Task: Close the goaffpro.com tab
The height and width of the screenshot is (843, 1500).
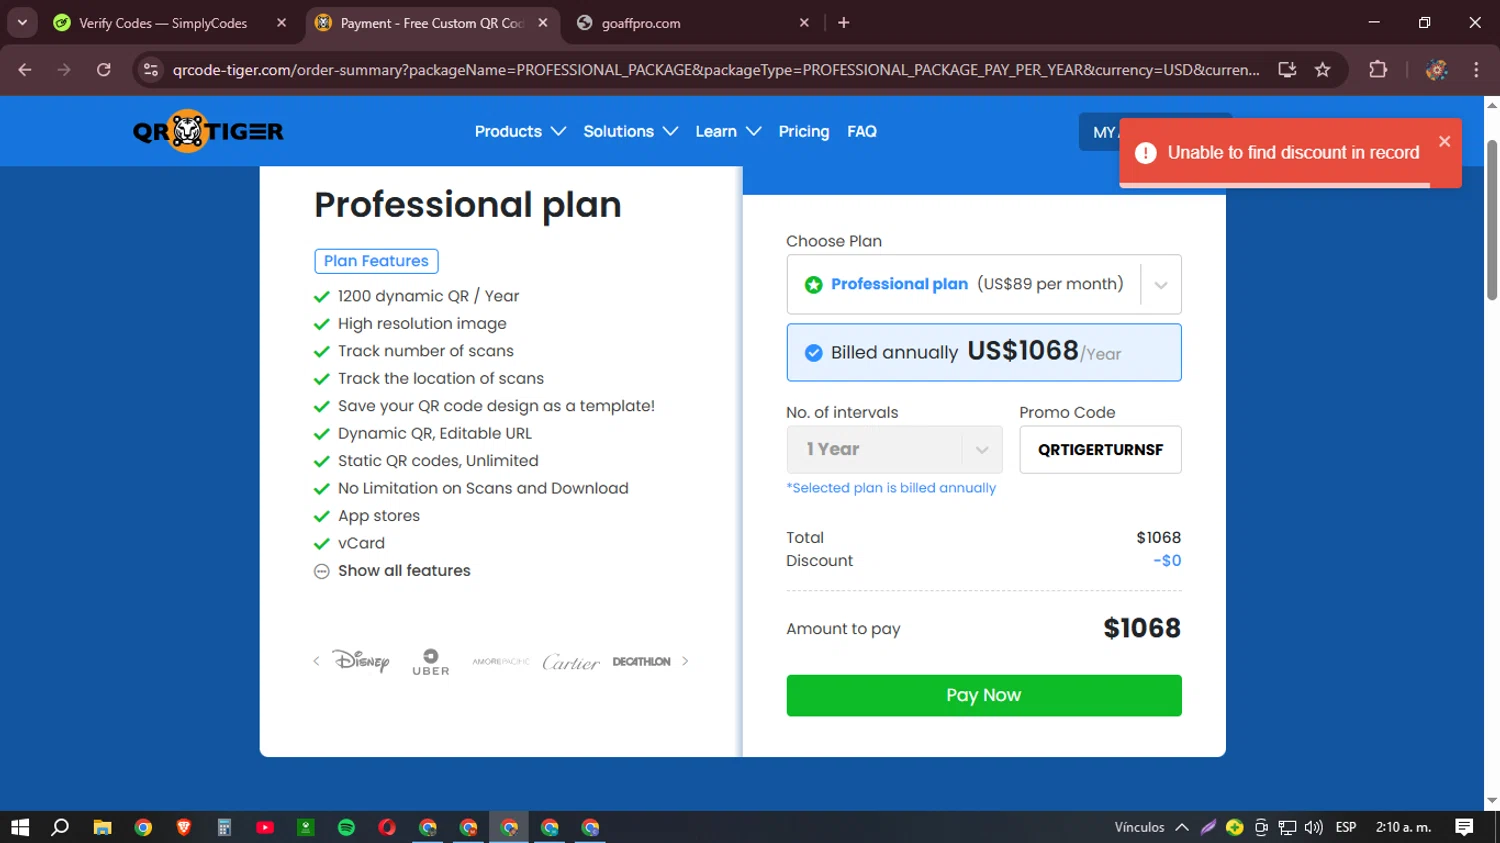Action: tap(804, 23)
